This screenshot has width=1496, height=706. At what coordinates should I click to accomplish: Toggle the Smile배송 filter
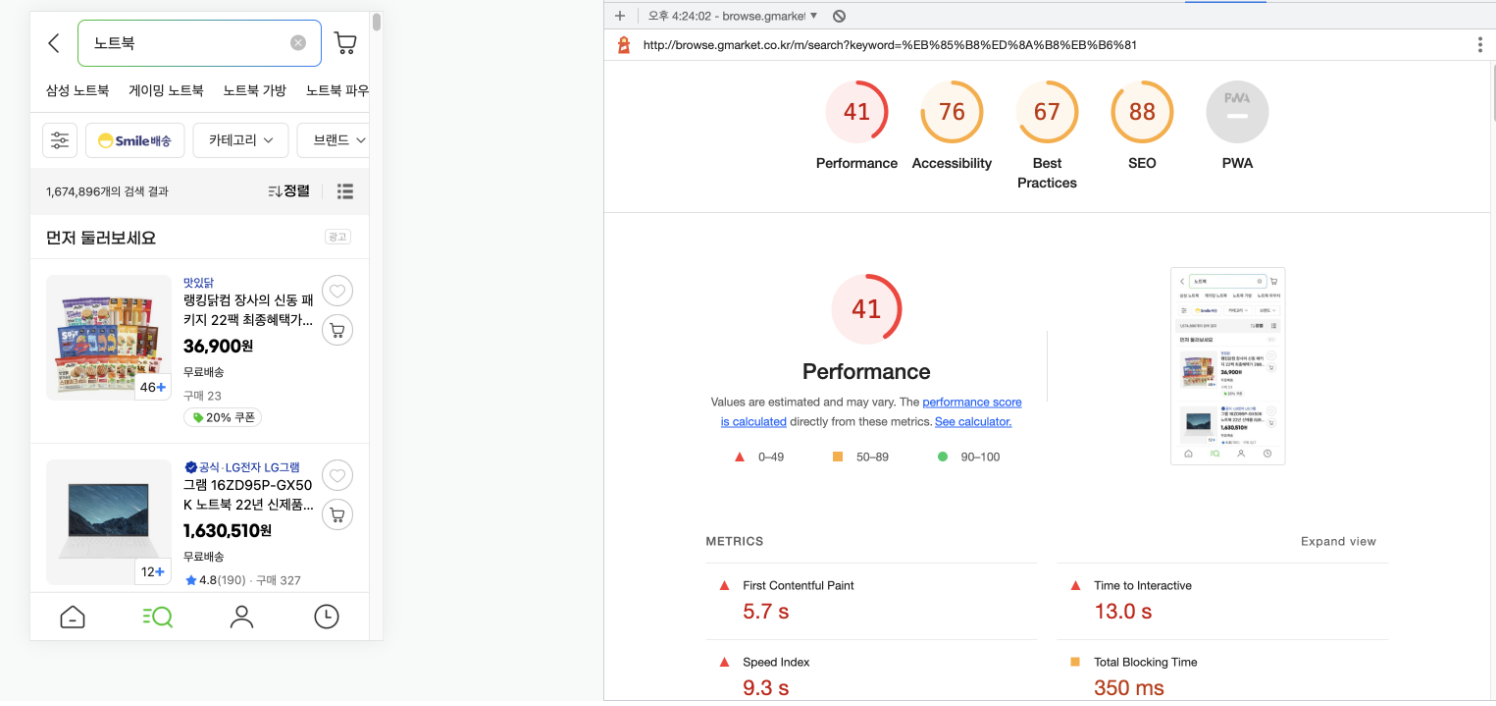[135, 140]
